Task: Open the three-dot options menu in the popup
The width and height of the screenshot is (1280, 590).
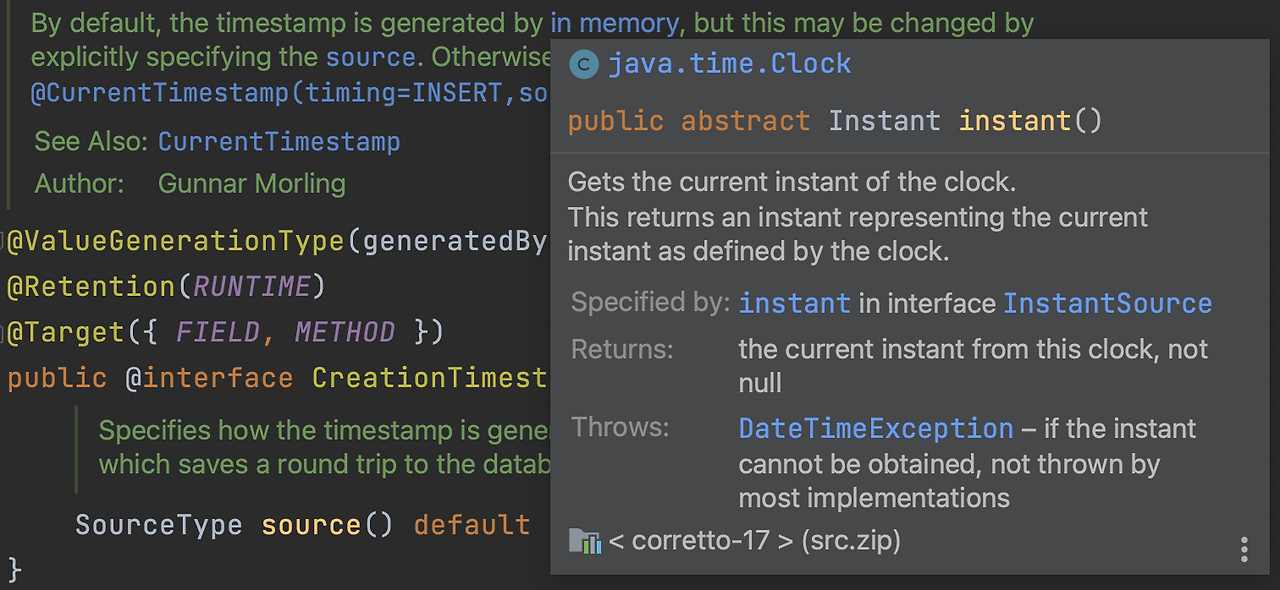Action: 1243,549
